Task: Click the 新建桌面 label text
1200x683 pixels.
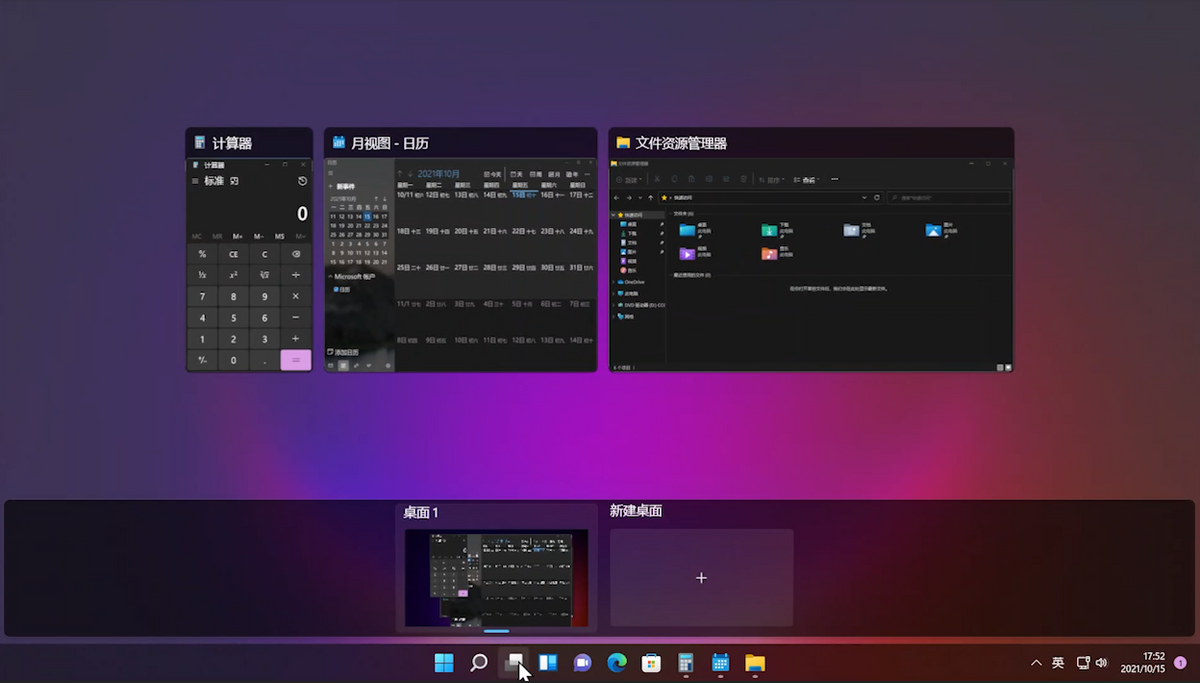Action: (x=636, y=511)
